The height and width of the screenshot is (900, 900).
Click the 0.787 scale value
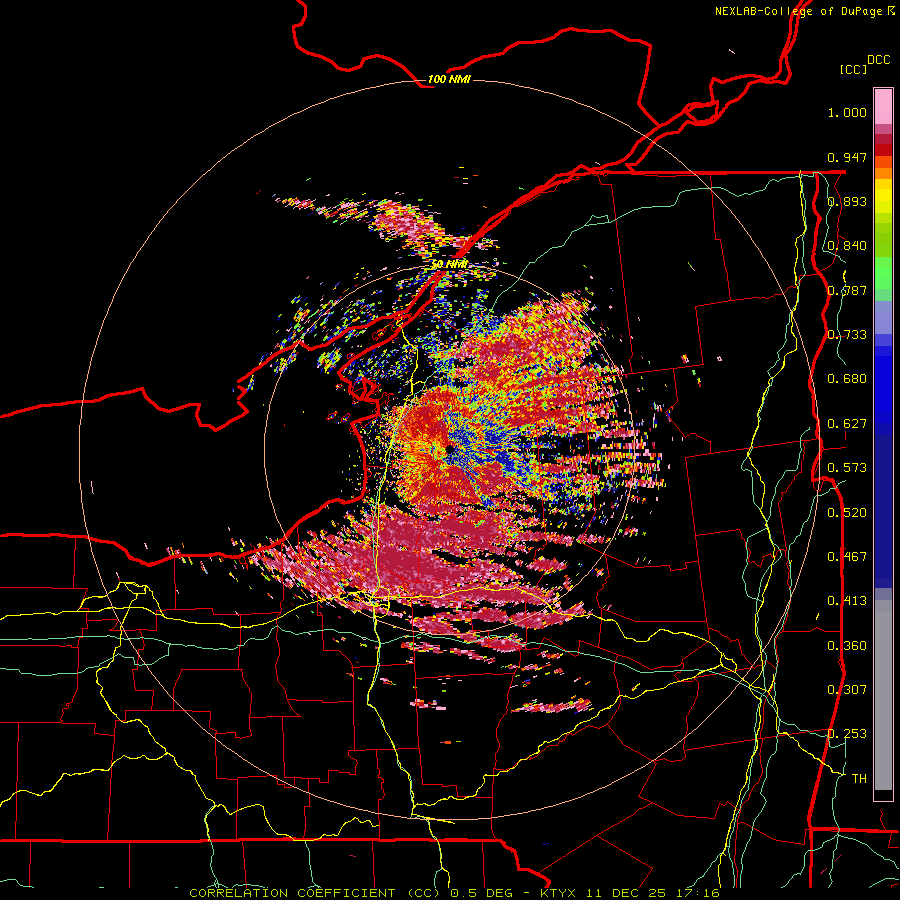(847, 290)
